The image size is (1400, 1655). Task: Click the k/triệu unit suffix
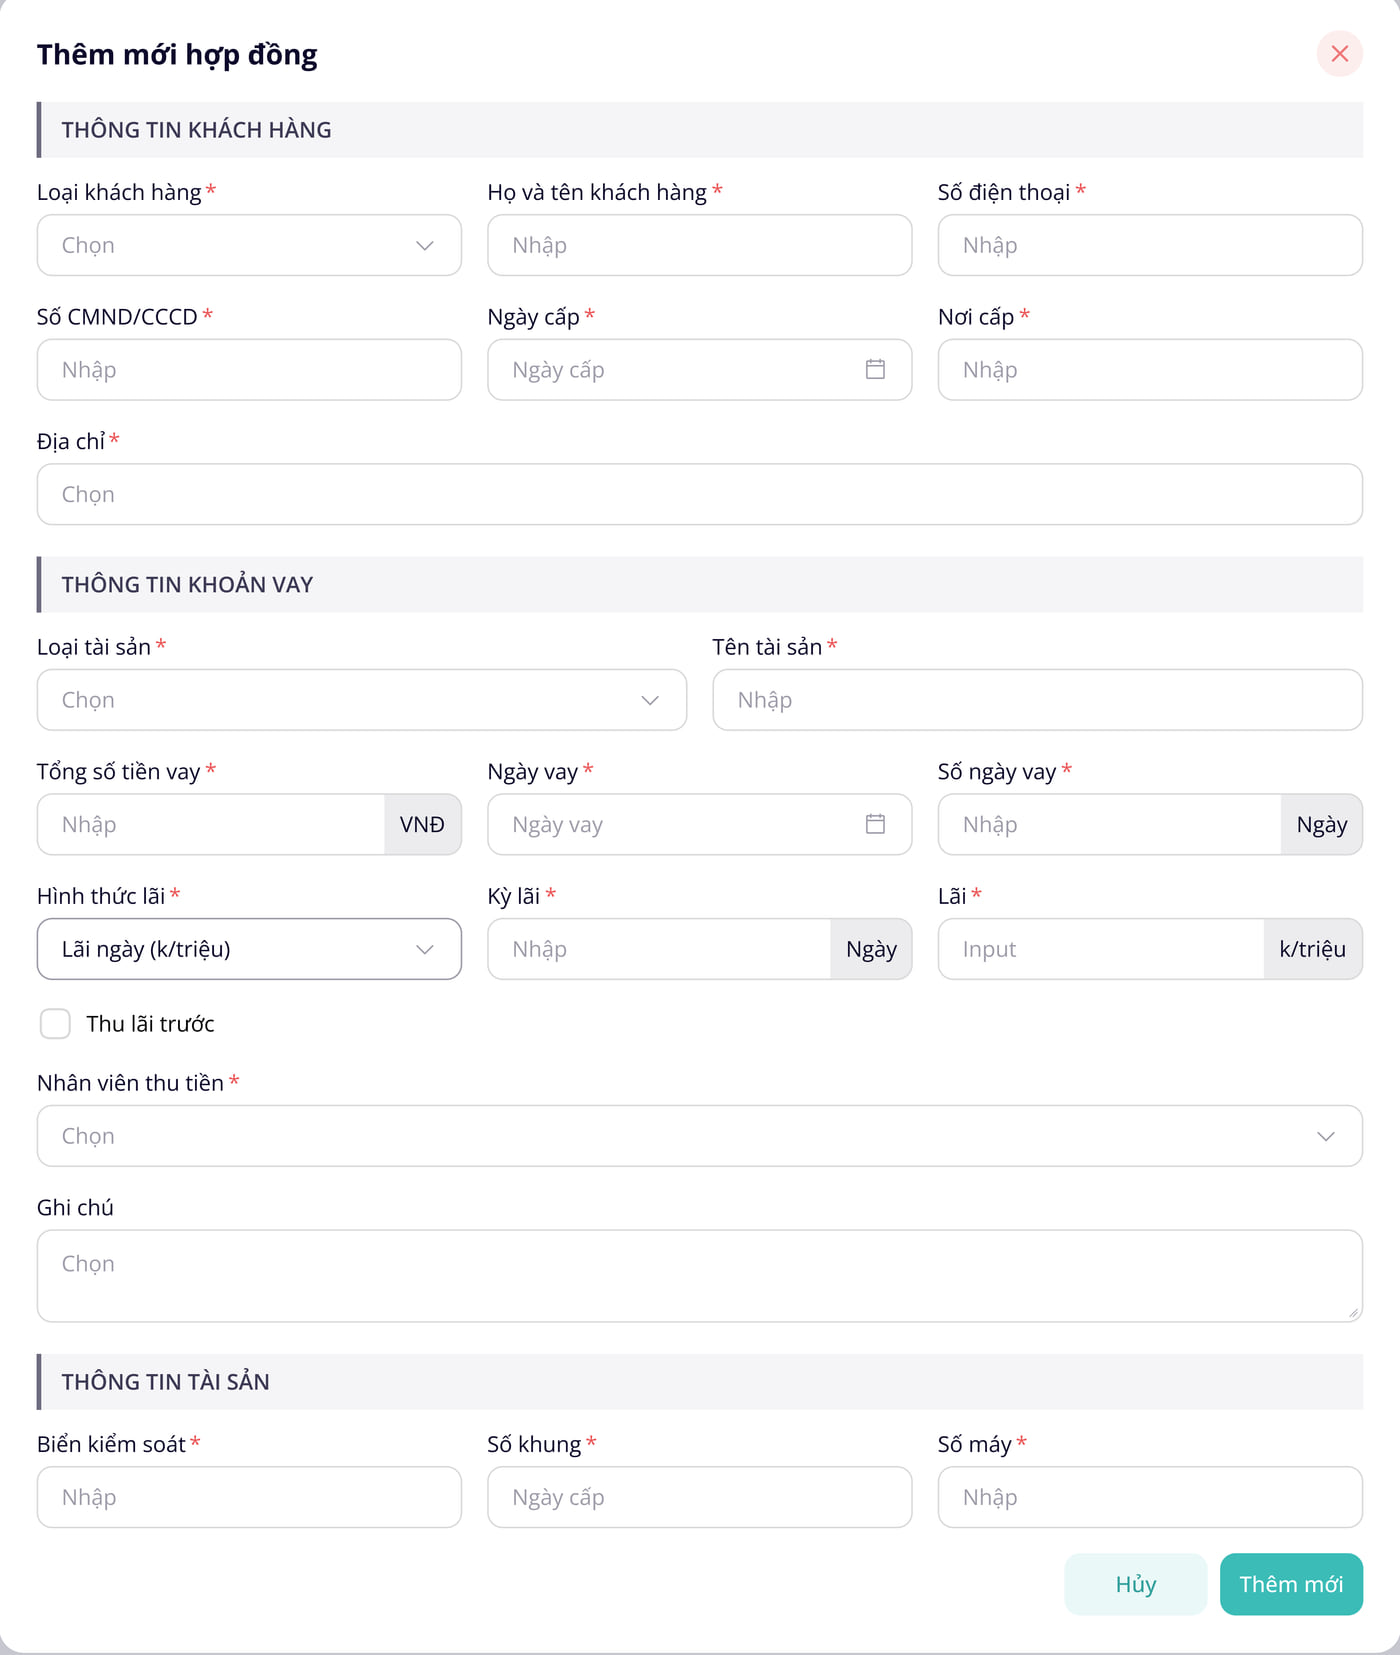coord(1313,949)
